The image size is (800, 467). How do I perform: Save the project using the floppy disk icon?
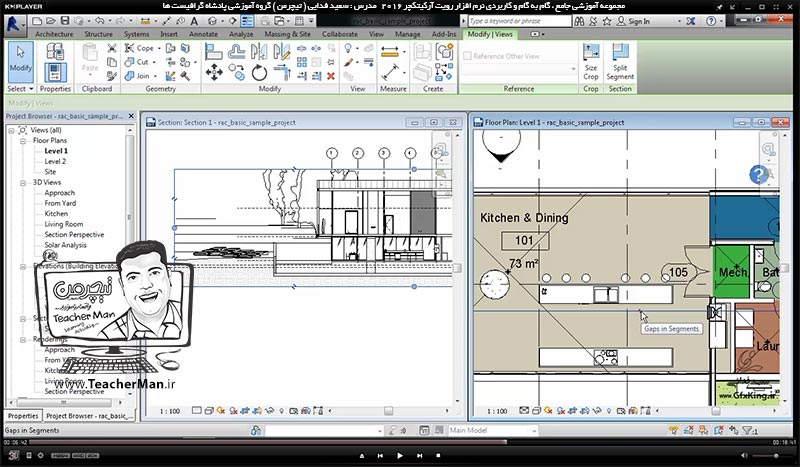pos(65,21)
